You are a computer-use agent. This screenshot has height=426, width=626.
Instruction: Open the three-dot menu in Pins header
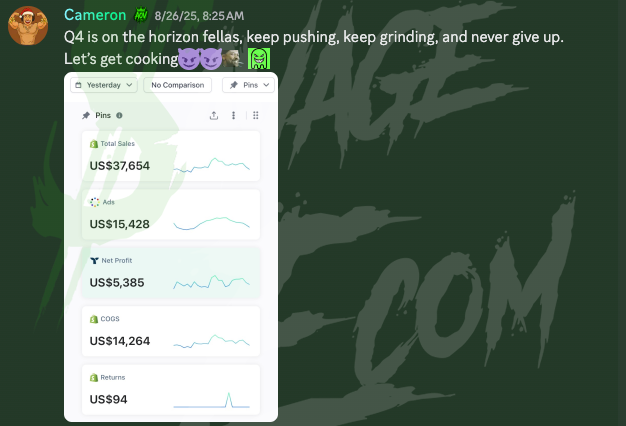[x=234, y=116]
